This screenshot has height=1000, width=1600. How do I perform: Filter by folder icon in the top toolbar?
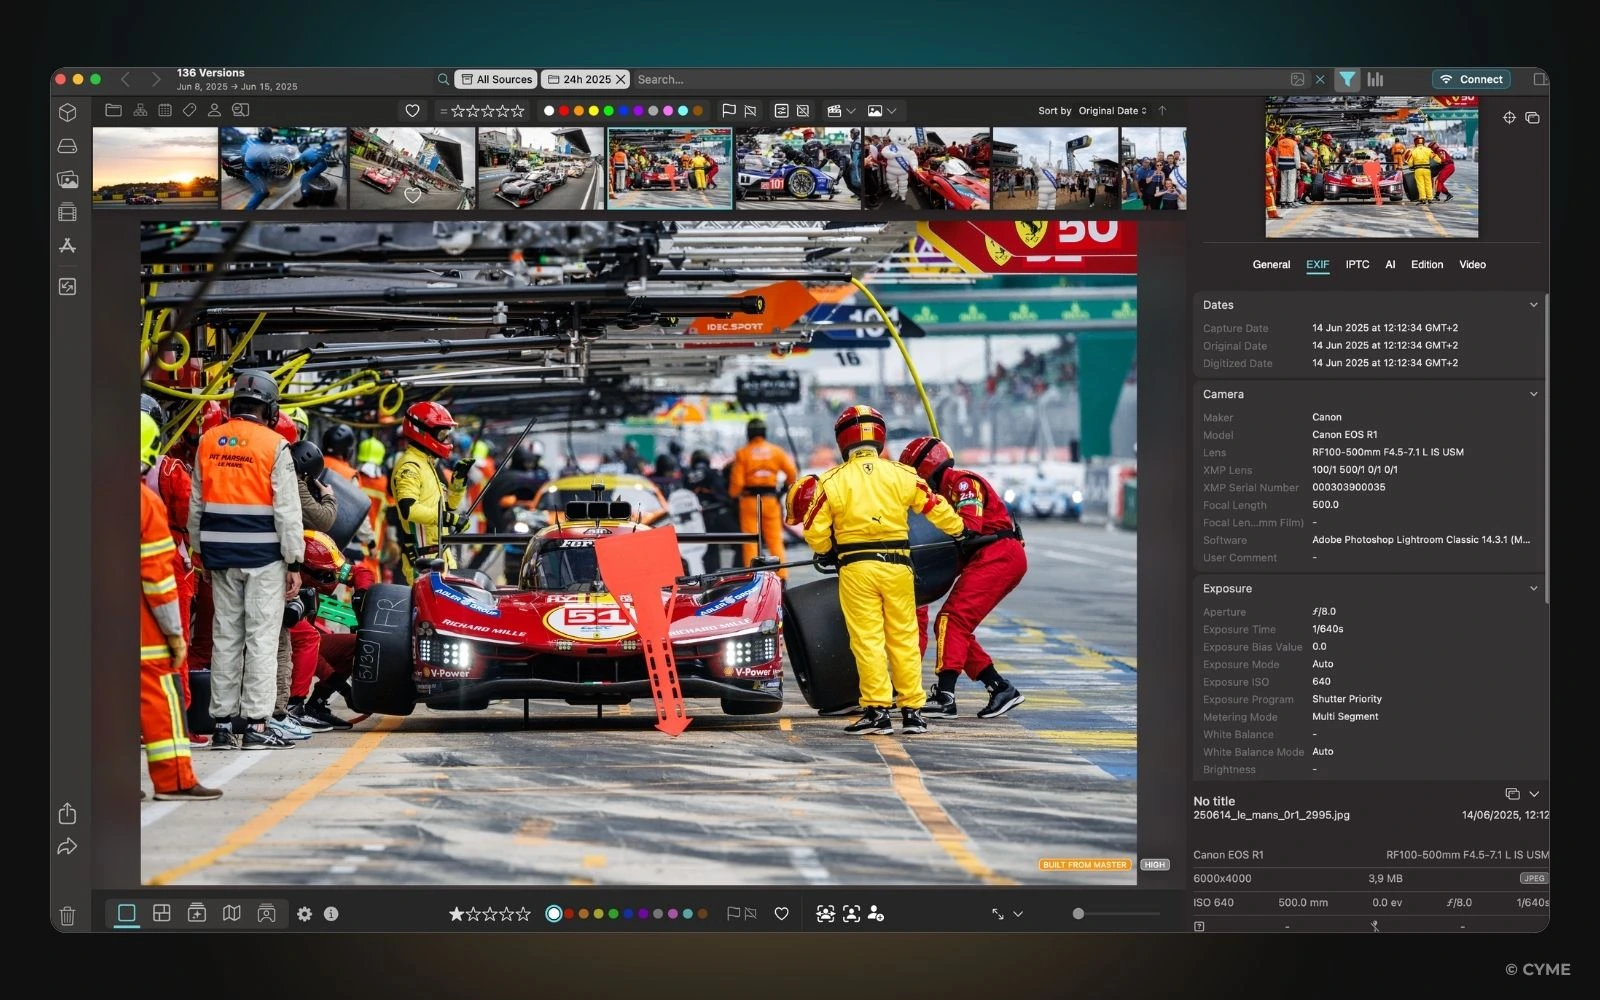[113, 110]
